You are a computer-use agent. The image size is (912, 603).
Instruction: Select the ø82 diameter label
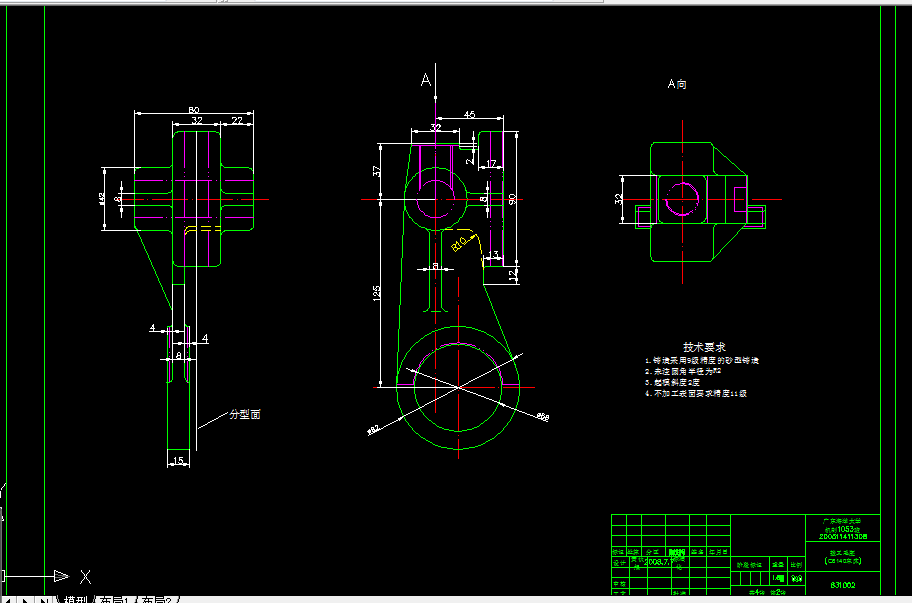click(x=373, y=430)
